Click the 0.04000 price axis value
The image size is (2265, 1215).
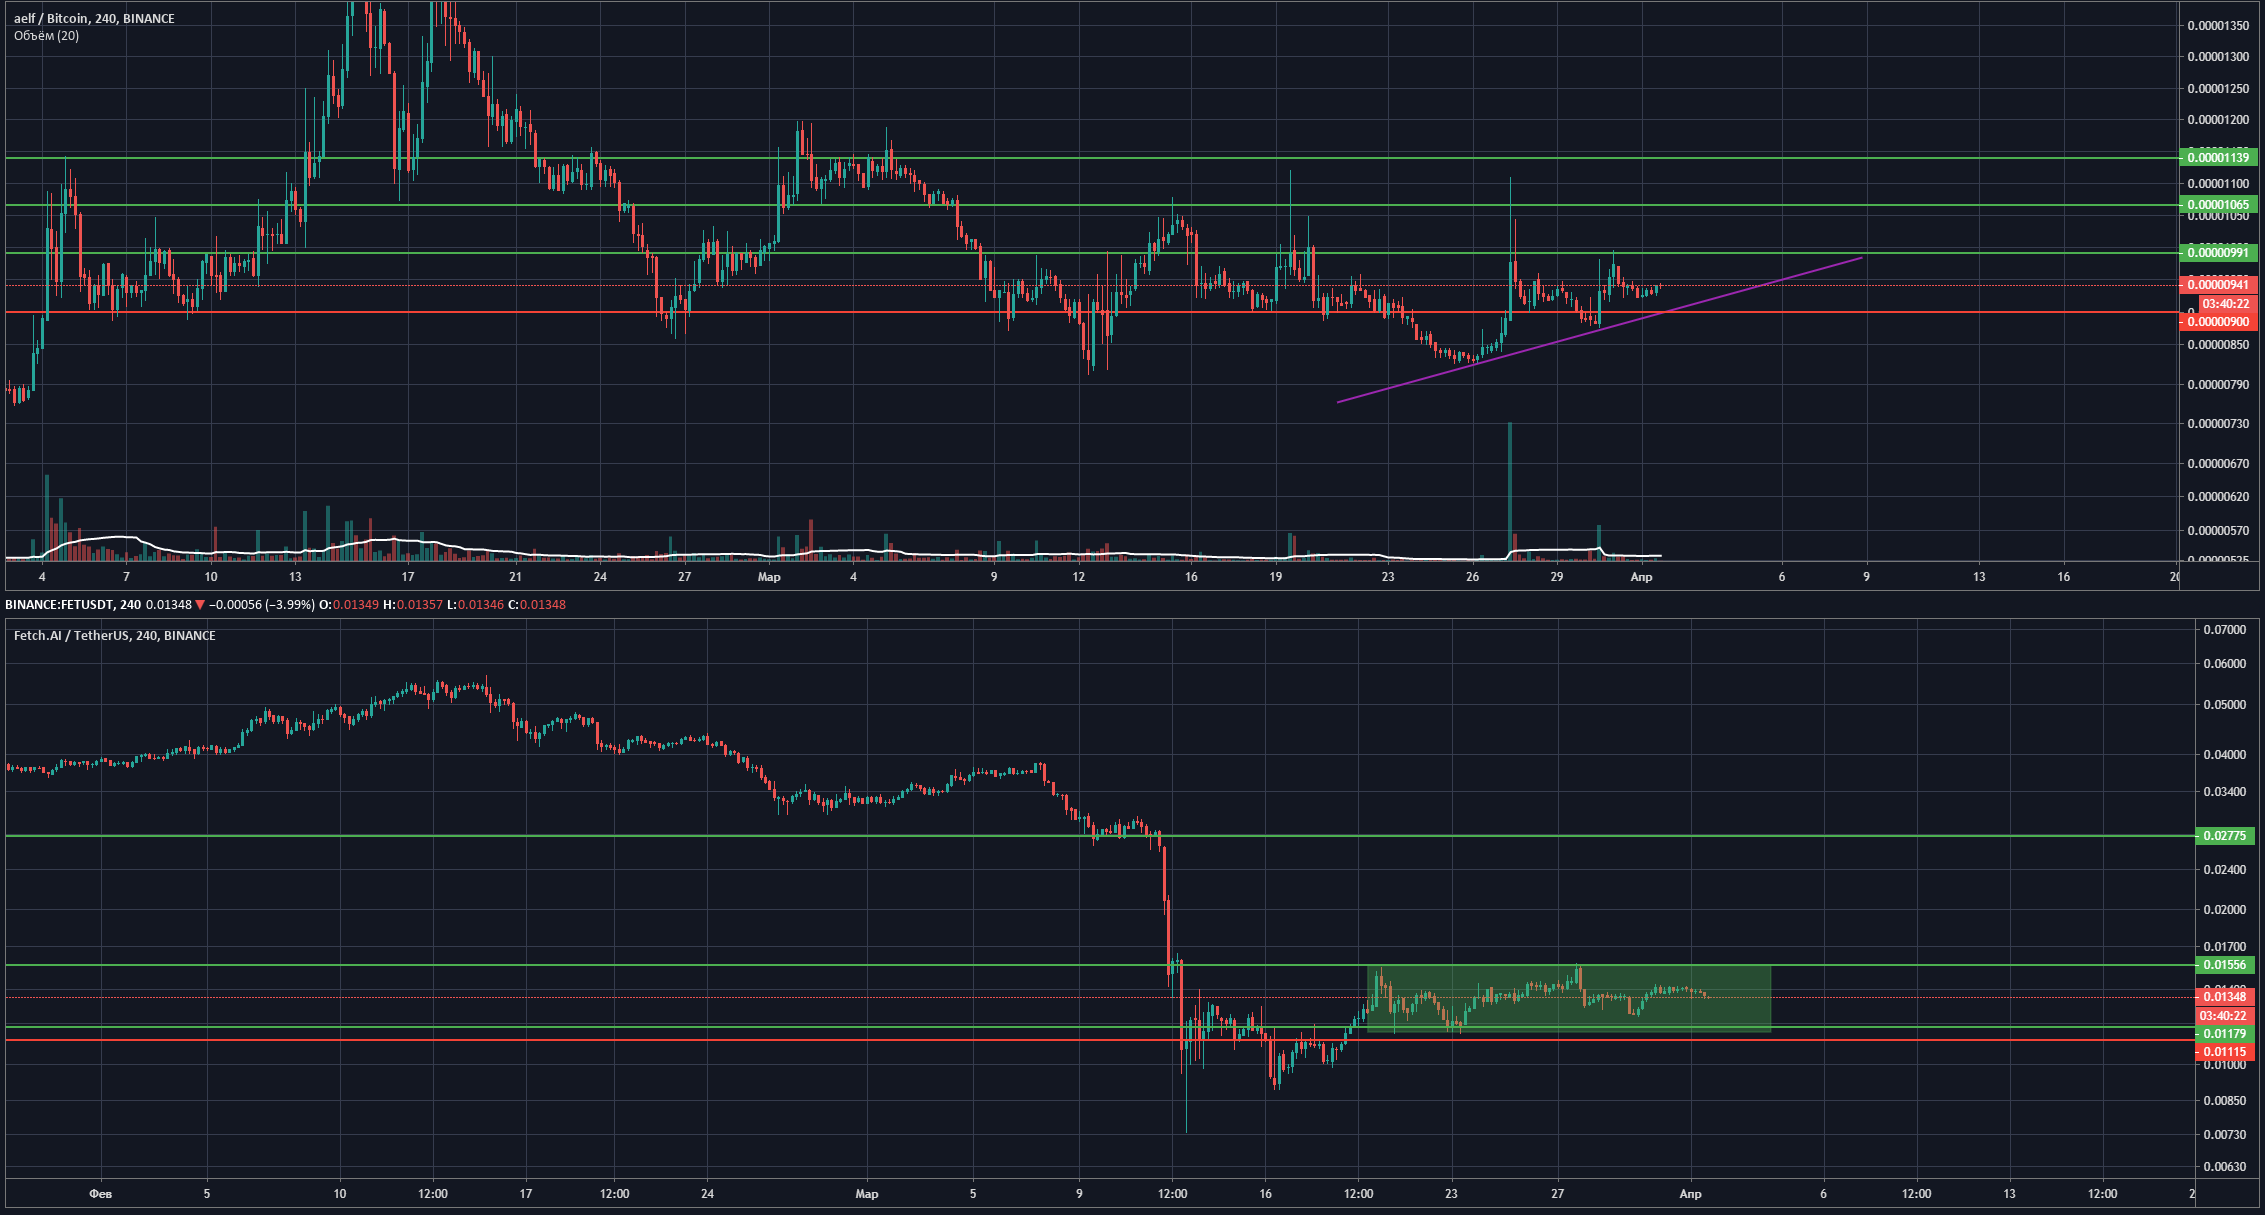2224,755
